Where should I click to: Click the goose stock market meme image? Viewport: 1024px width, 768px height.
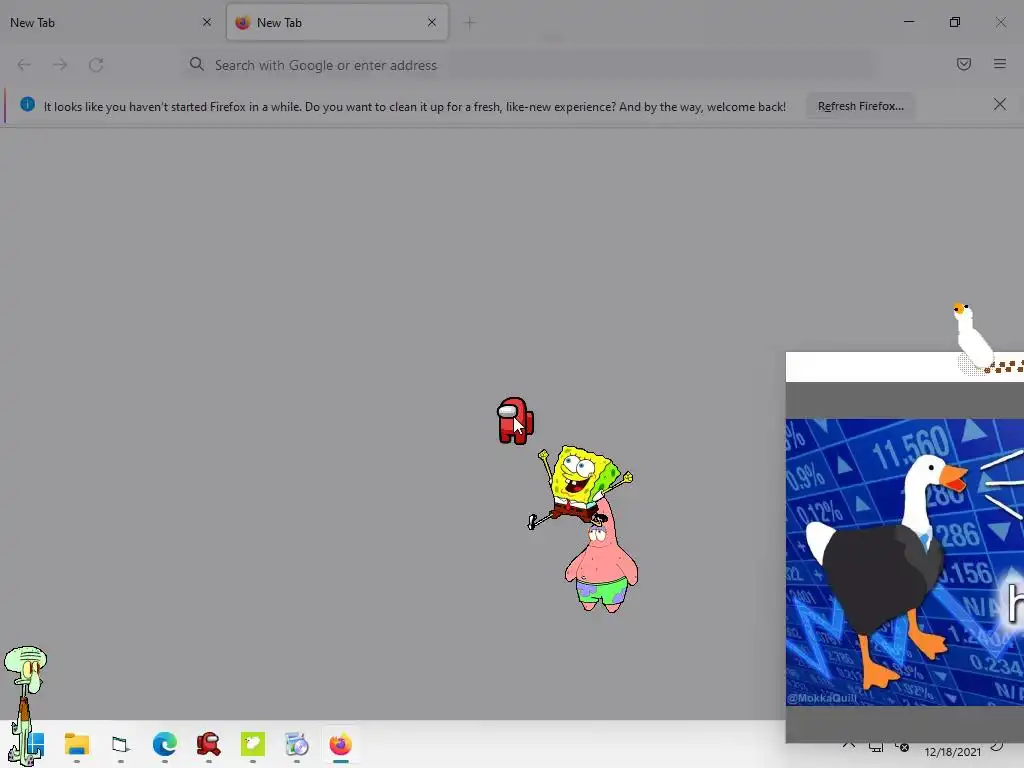pos(904,562)
